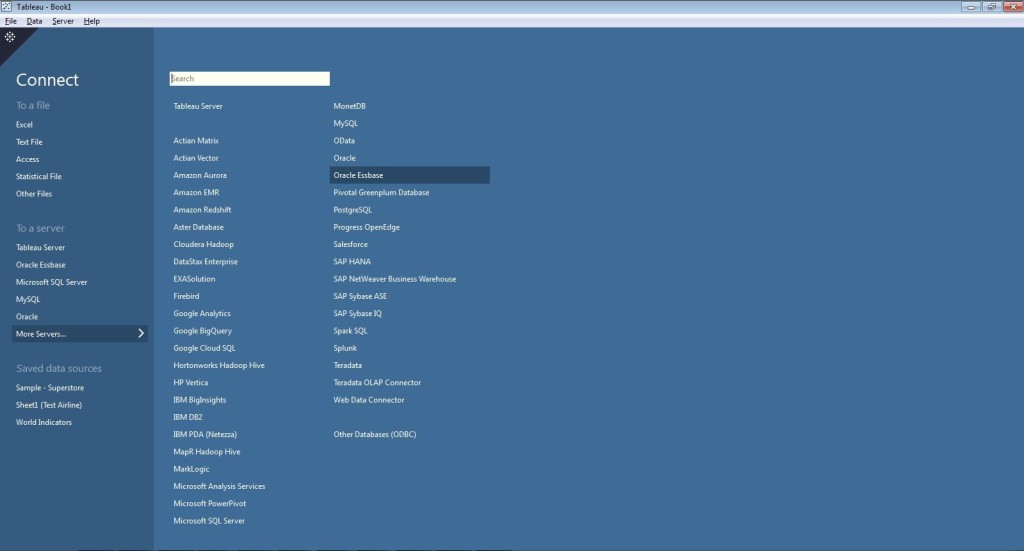The width and height of the screenshot is (1024, 551).
Task: Select Microsoft PowerPivot connector
Action: (210, 503)
